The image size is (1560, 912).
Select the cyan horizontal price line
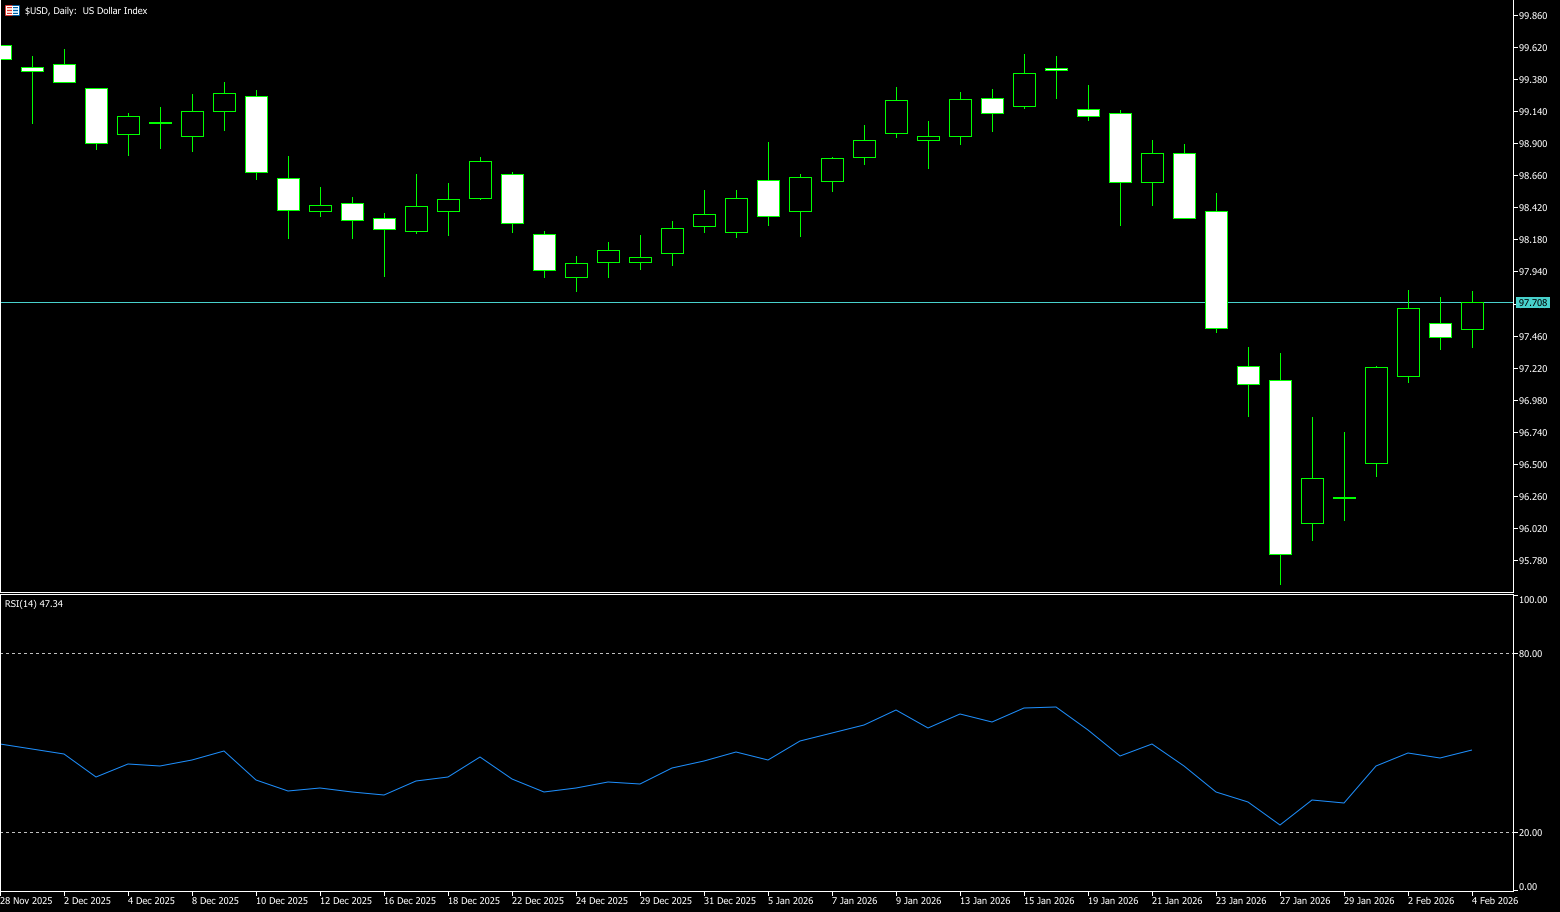pos(700,302)
